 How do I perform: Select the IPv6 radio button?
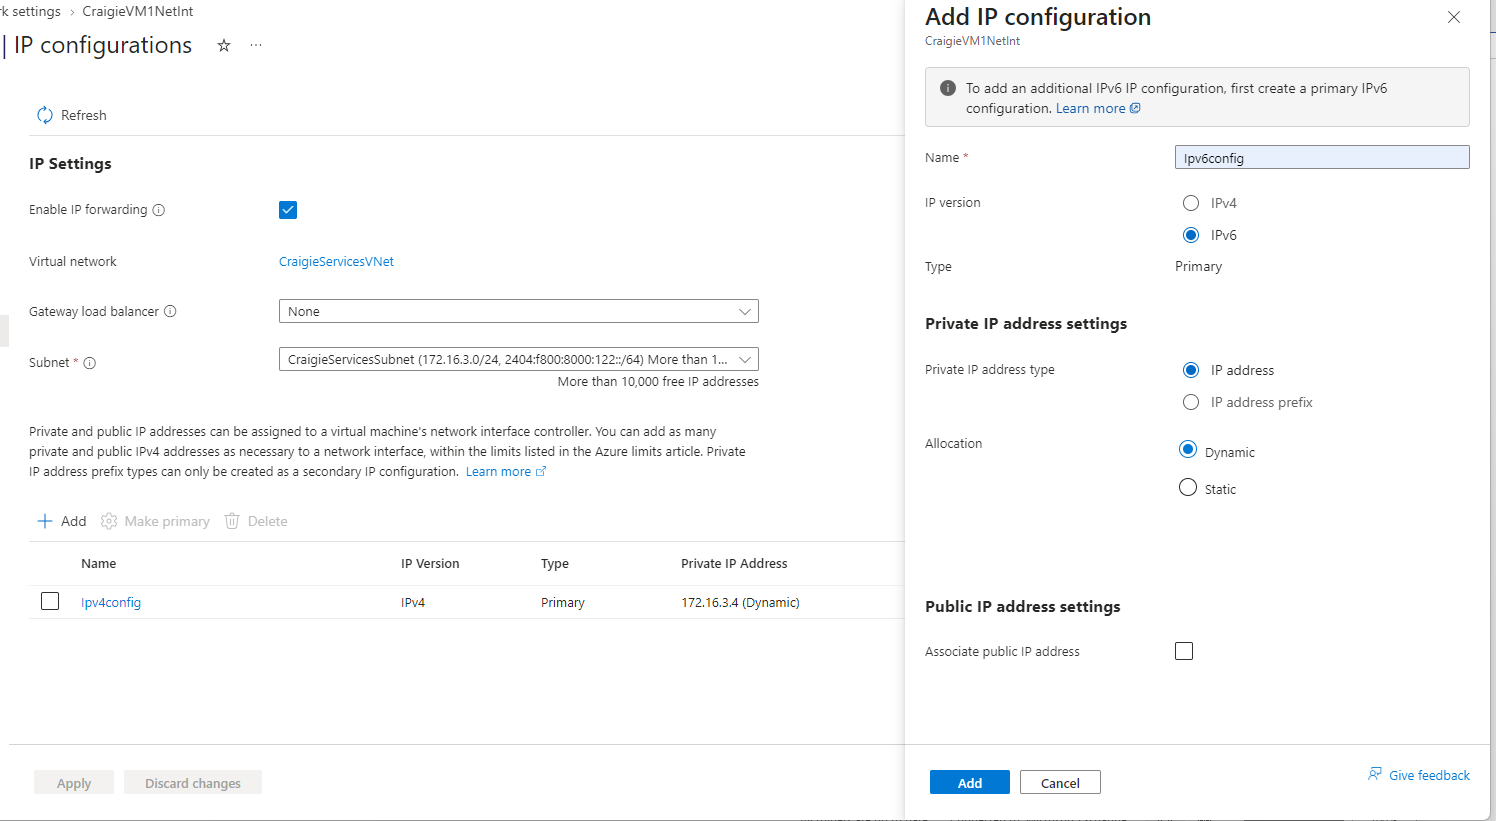1191,235
